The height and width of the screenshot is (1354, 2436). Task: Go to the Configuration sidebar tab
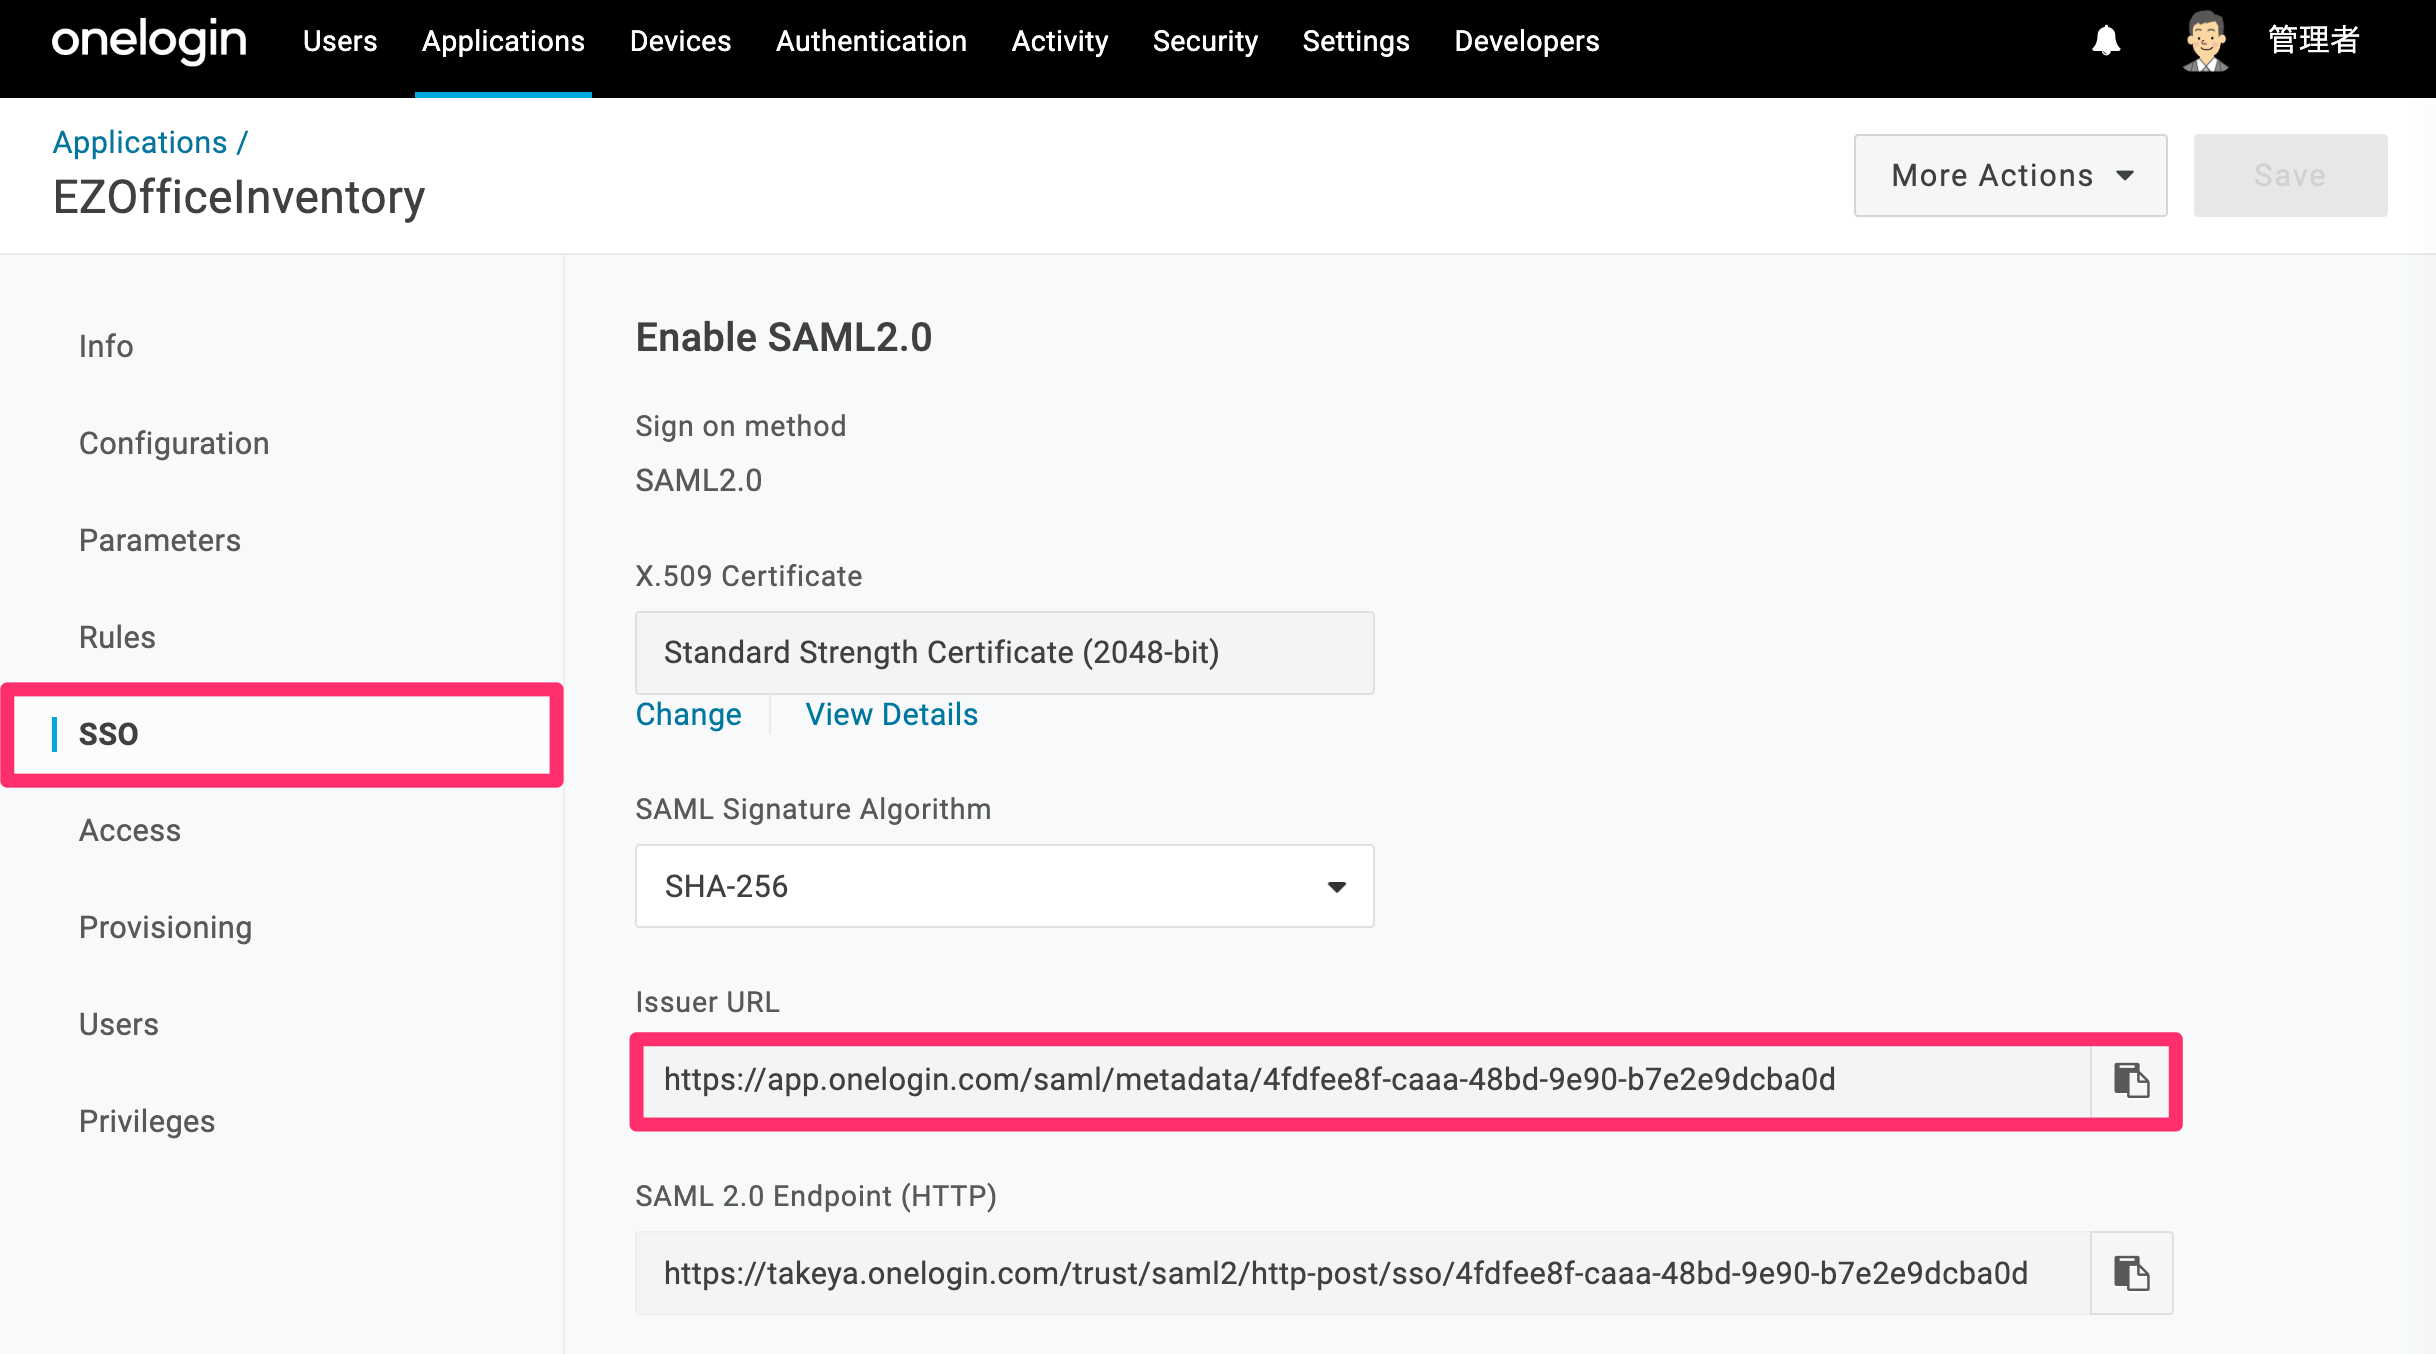click(x=174, y=443)
